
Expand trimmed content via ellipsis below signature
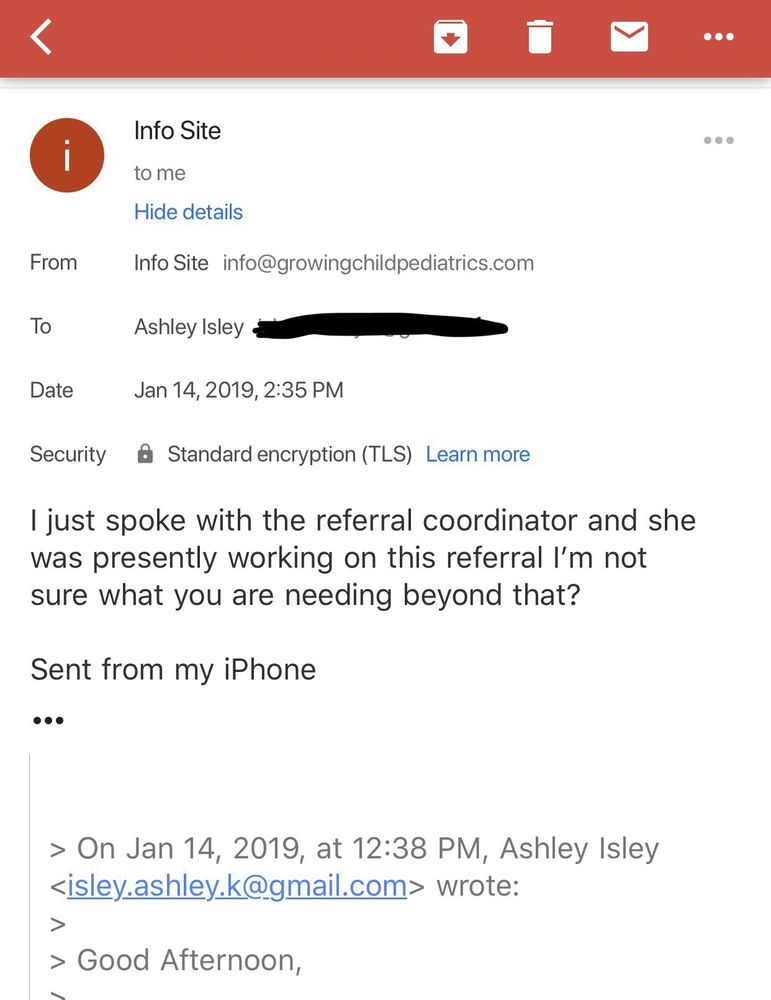[48, 720]
